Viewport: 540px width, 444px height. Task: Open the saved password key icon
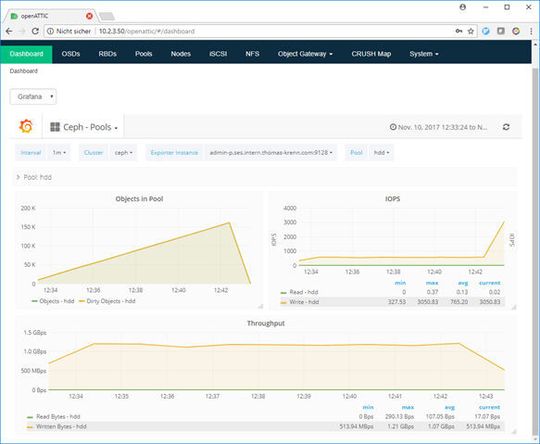click(459, 31)
